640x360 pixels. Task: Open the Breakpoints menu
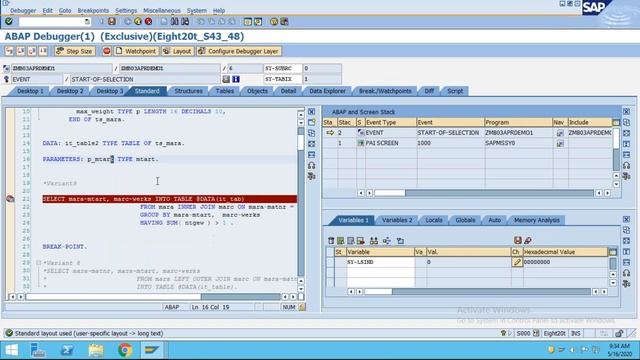(93, 11)
